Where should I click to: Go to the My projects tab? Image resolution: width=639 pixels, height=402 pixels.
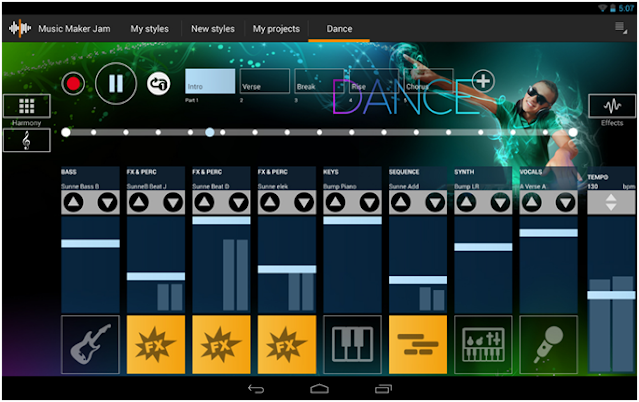point(276,29)
